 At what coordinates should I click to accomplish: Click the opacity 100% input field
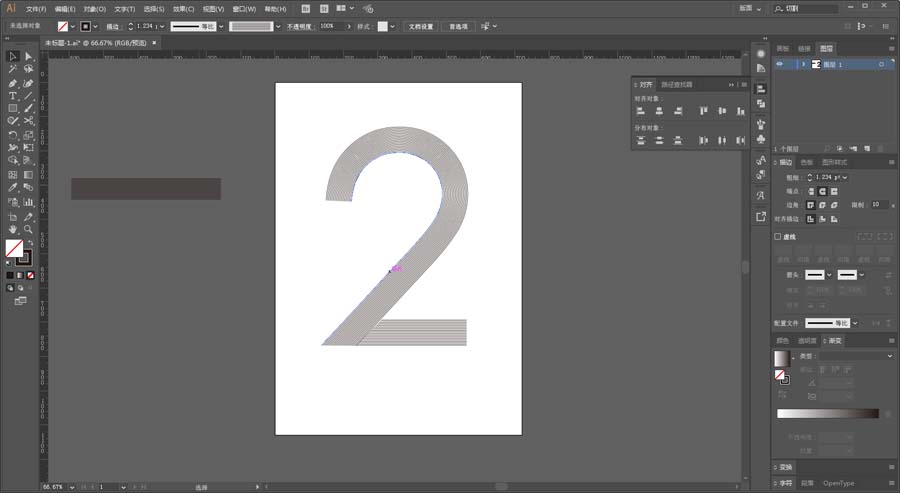332,26
